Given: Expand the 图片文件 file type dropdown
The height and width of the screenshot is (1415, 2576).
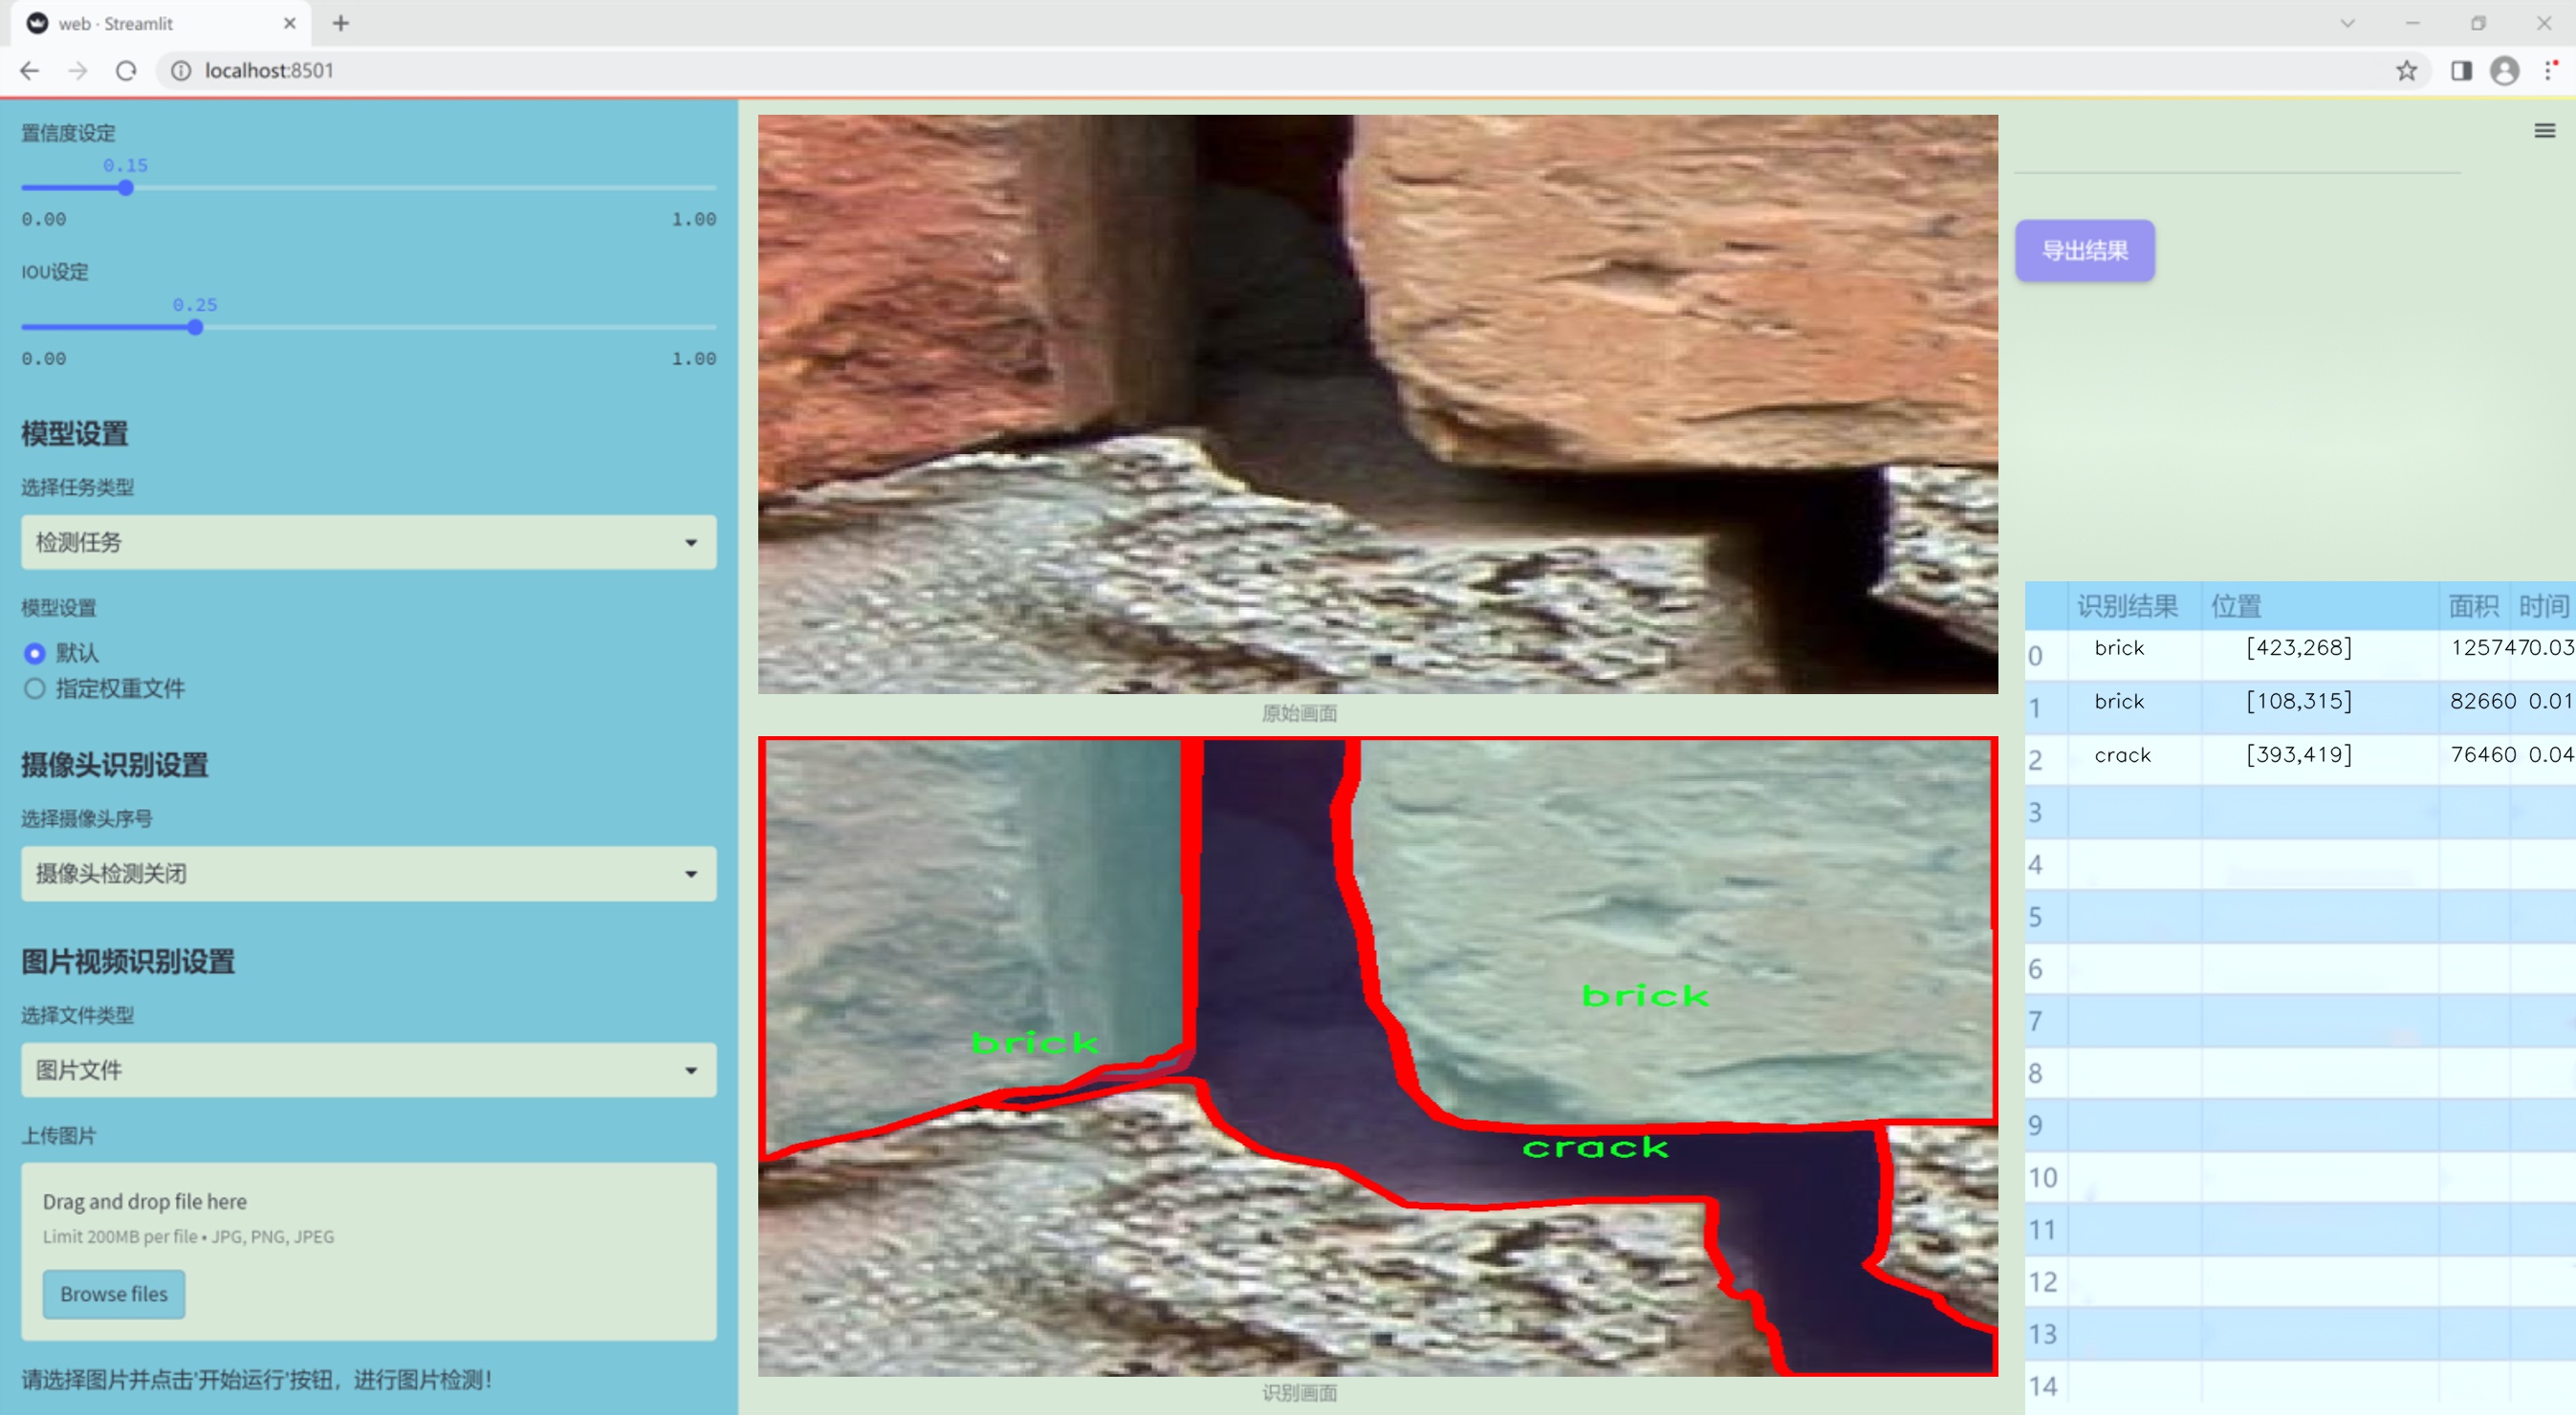Looking at the screenshot, I should pos(368,1070).
